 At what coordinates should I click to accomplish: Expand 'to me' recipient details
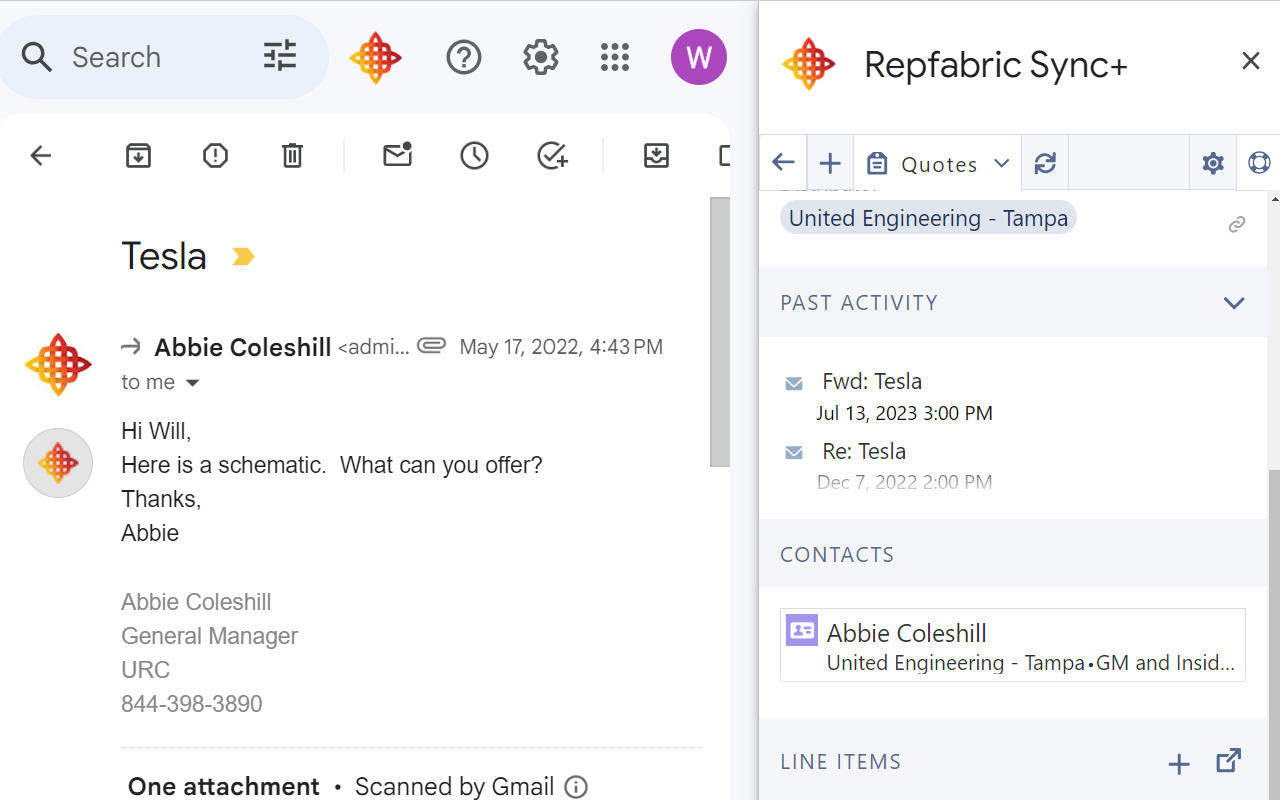click(193, 383)
